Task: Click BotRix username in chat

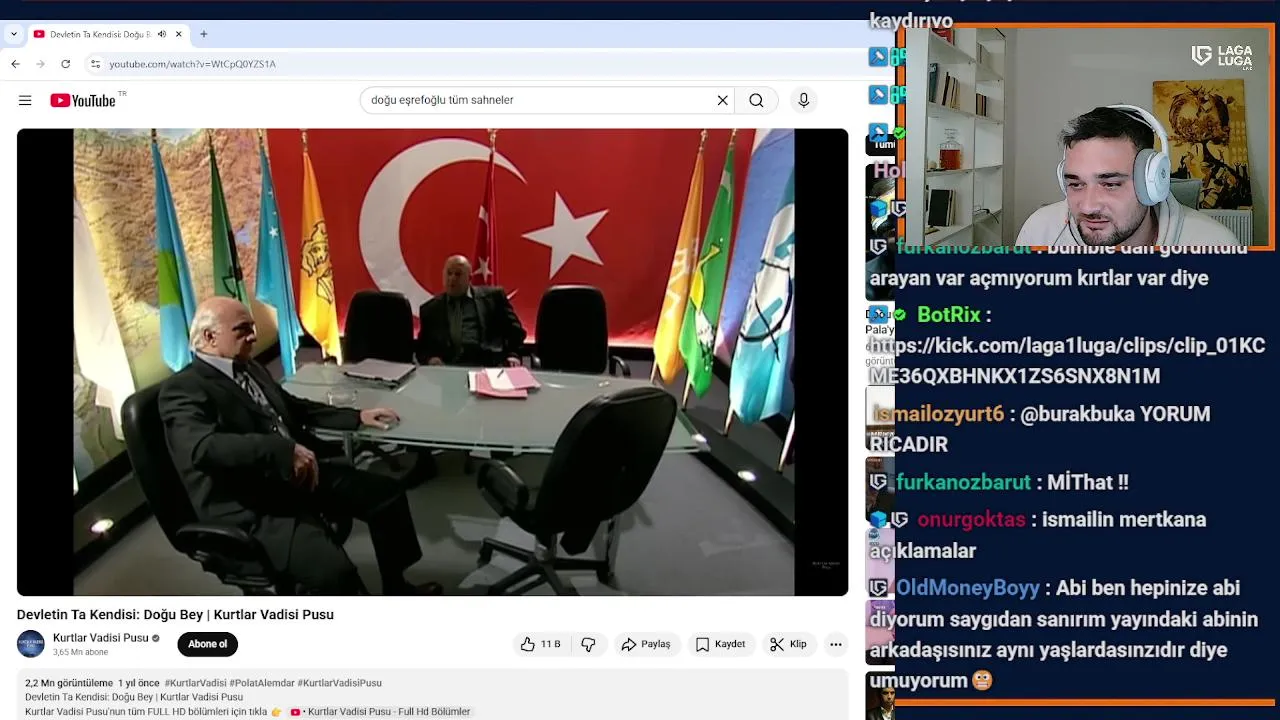Action: click(949, 315)
